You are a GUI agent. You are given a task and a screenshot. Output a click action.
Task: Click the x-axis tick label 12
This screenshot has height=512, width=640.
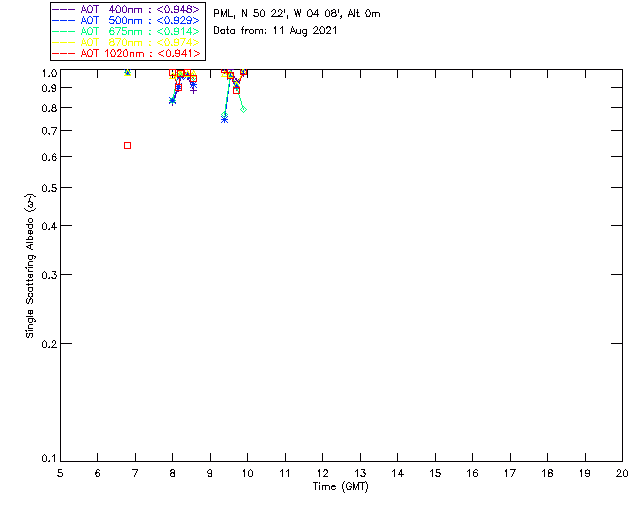coord(322,473)
